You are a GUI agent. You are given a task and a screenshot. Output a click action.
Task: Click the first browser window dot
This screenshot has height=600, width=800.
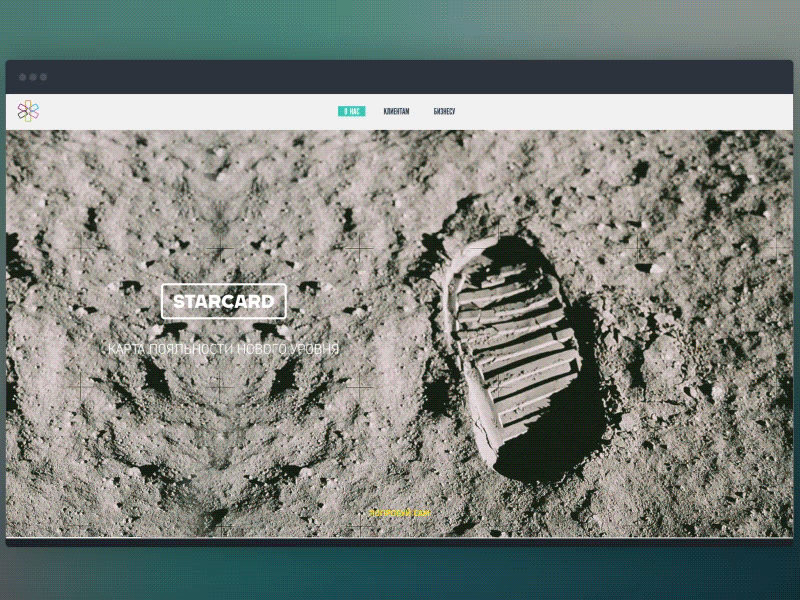coord(22,77)
